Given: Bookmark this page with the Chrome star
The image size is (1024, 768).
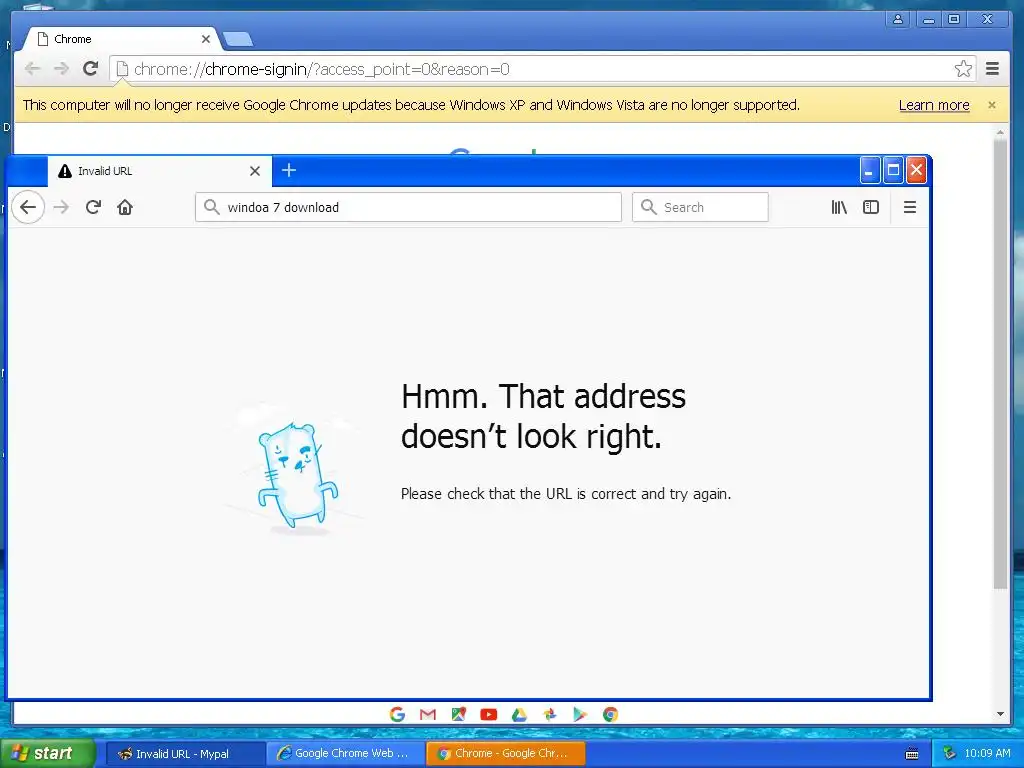Looking at the screenshot, I should point(963,69).
